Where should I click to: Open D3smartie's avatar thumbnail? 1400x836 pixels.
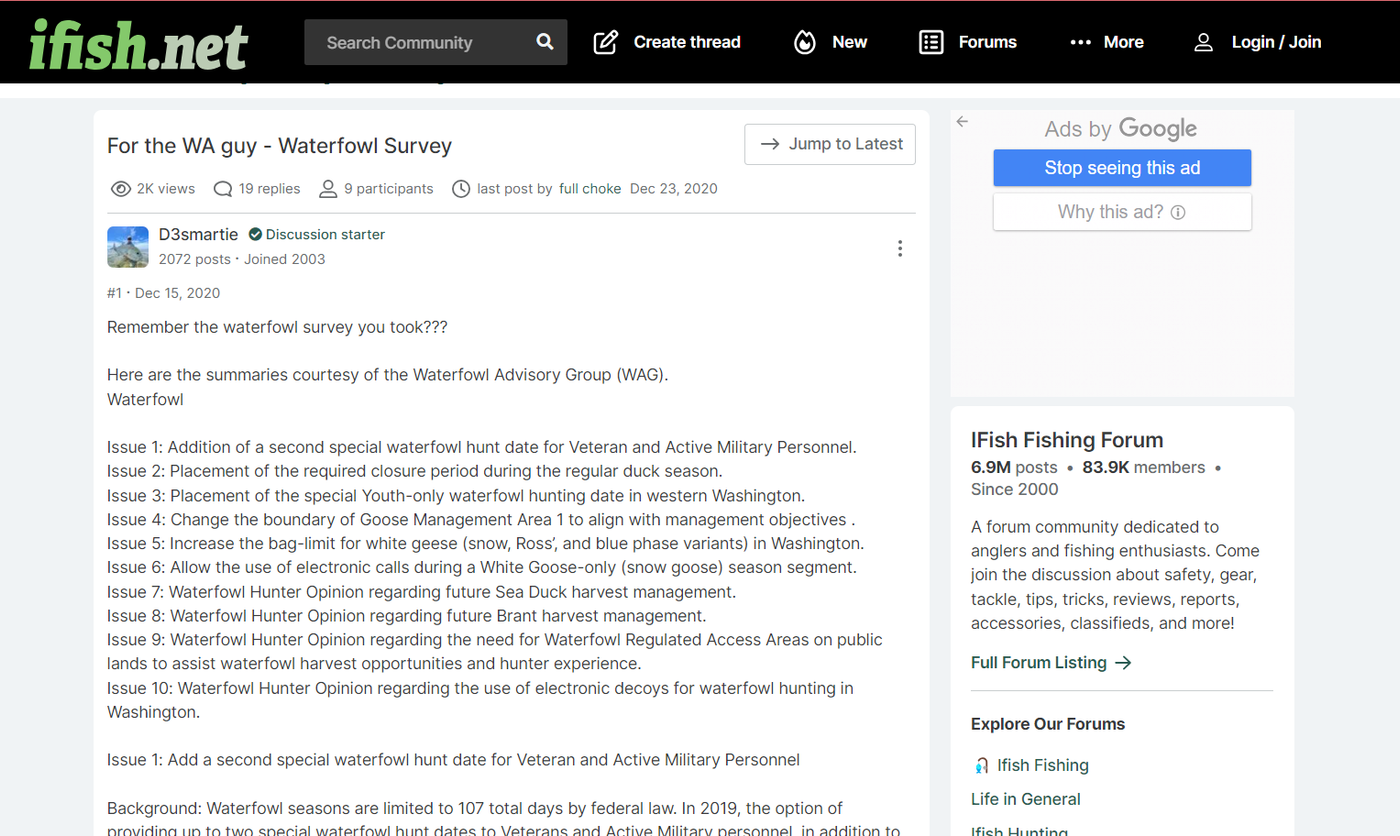pyautogui.click(x=128, y=247)
